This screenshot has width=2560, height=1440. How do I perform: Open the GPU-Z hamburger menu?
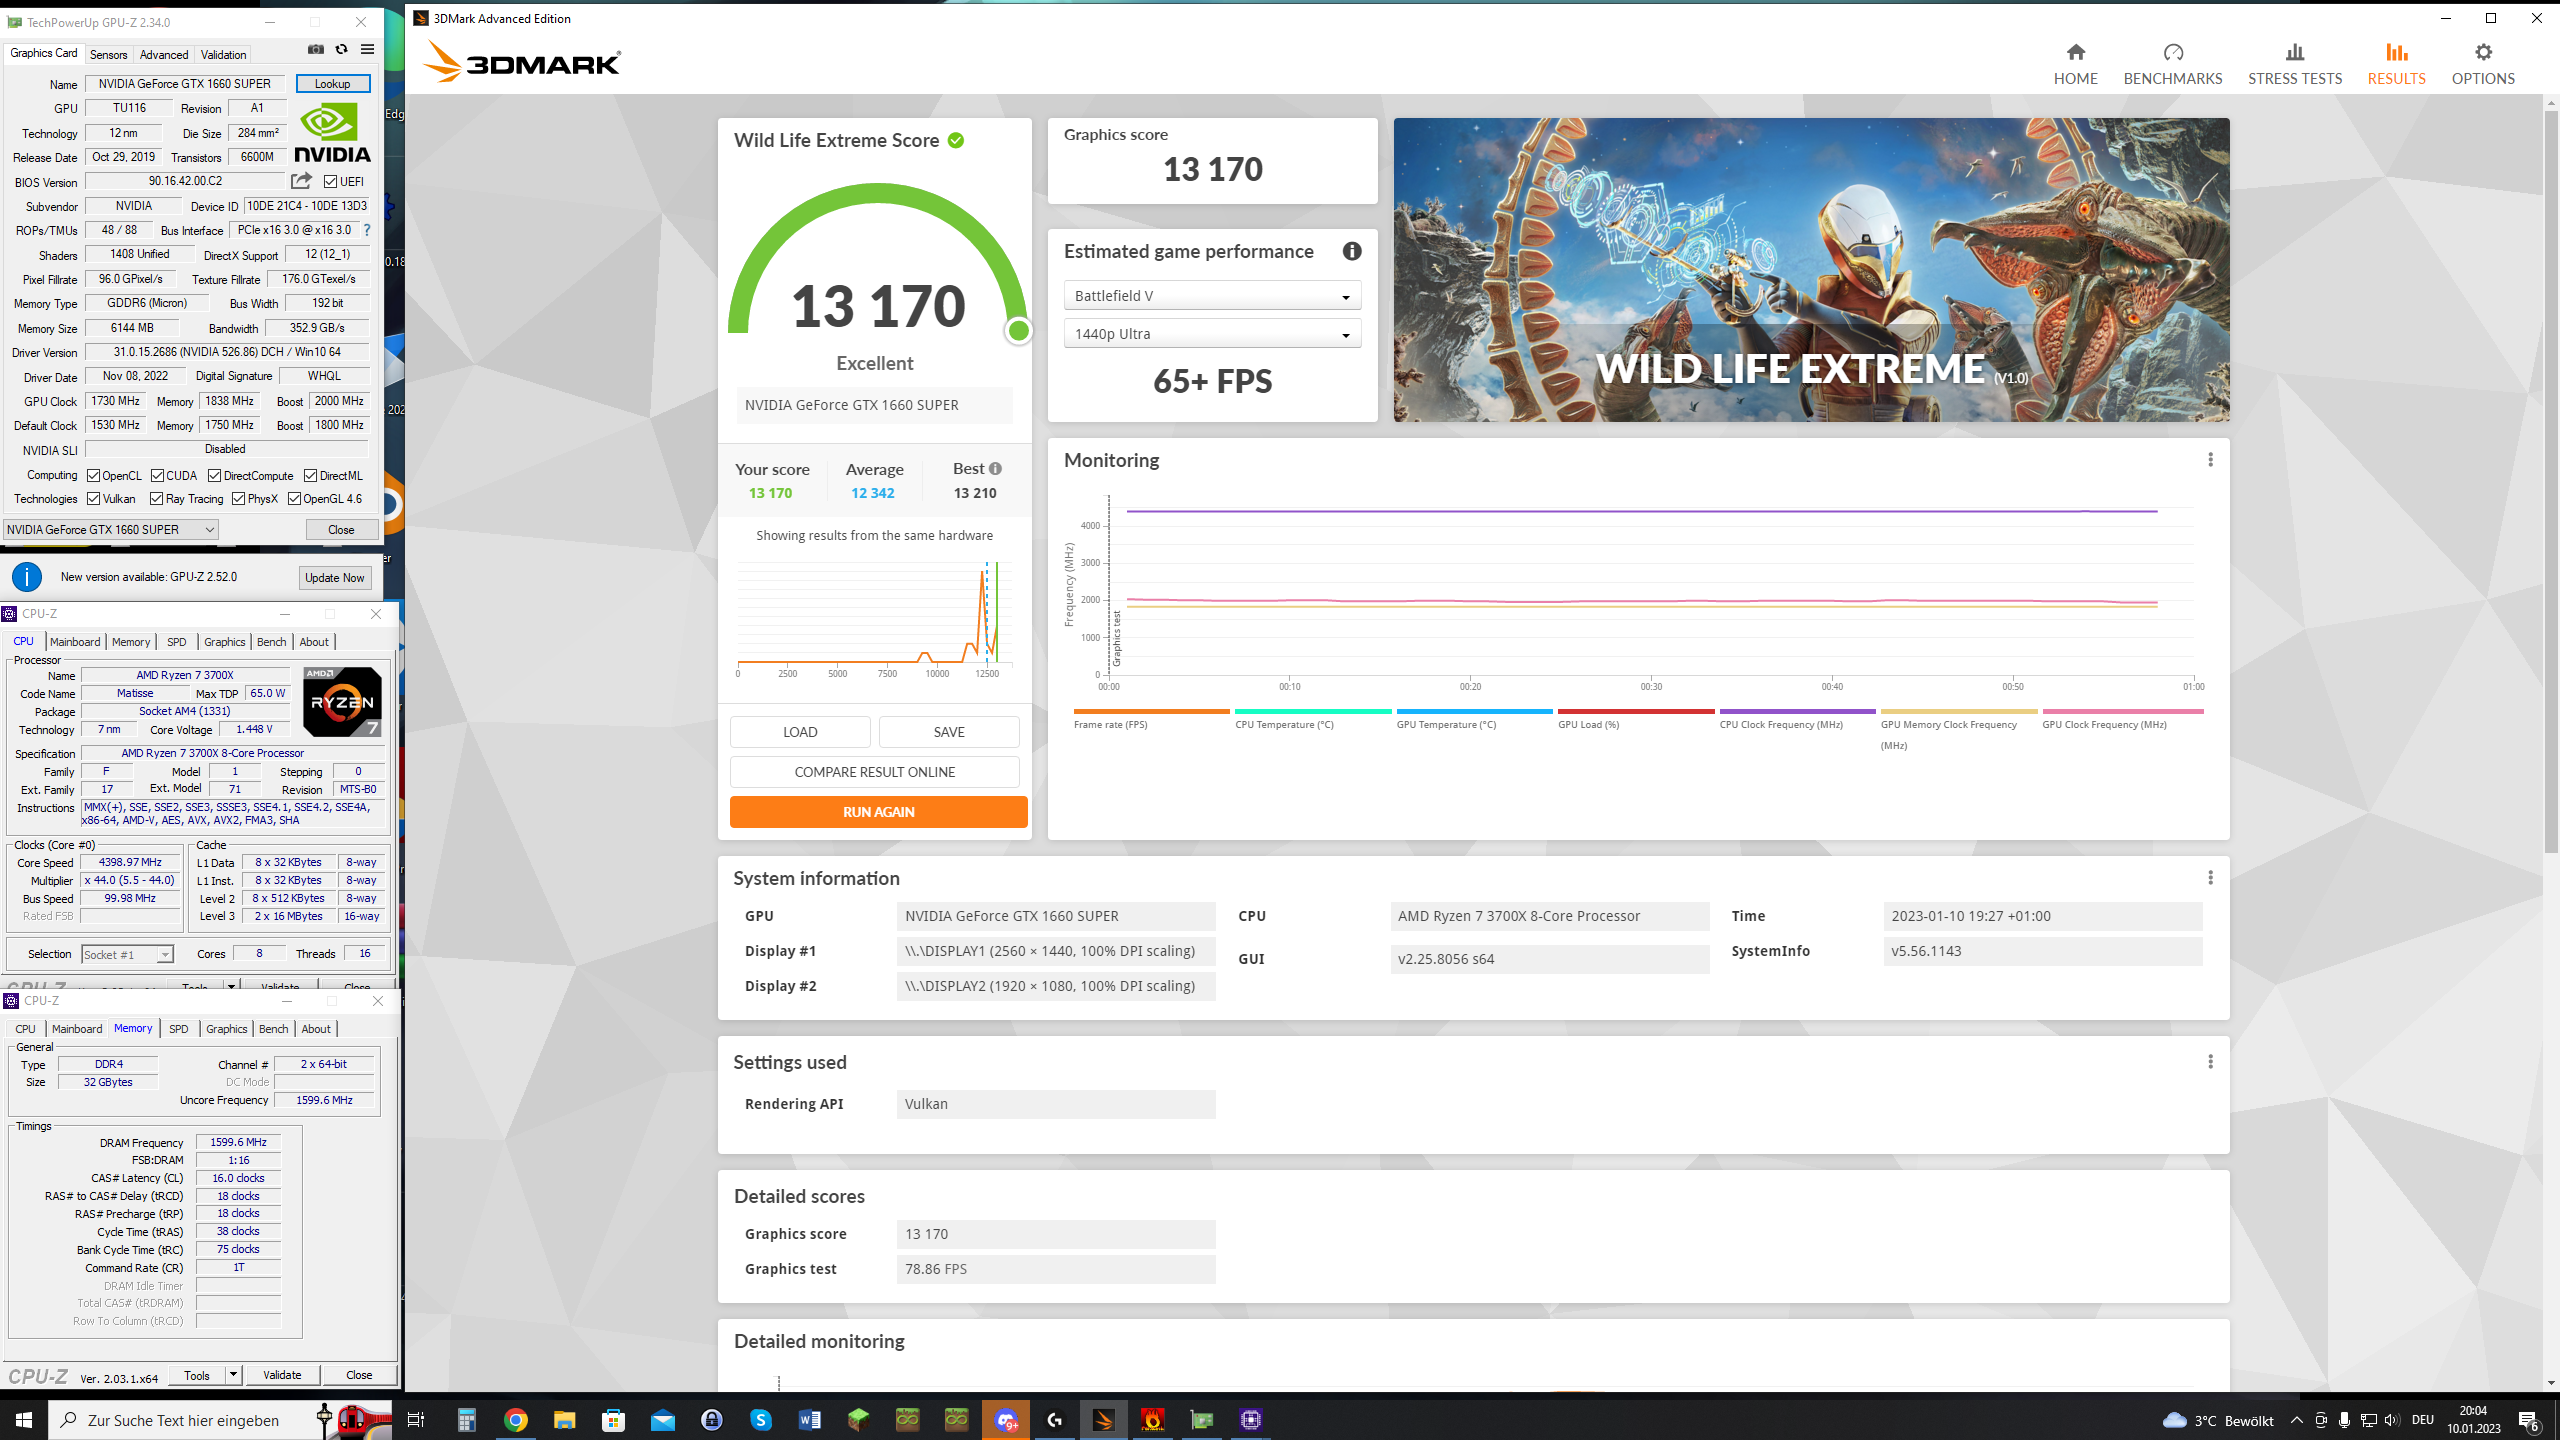click(x=367, y=49)
